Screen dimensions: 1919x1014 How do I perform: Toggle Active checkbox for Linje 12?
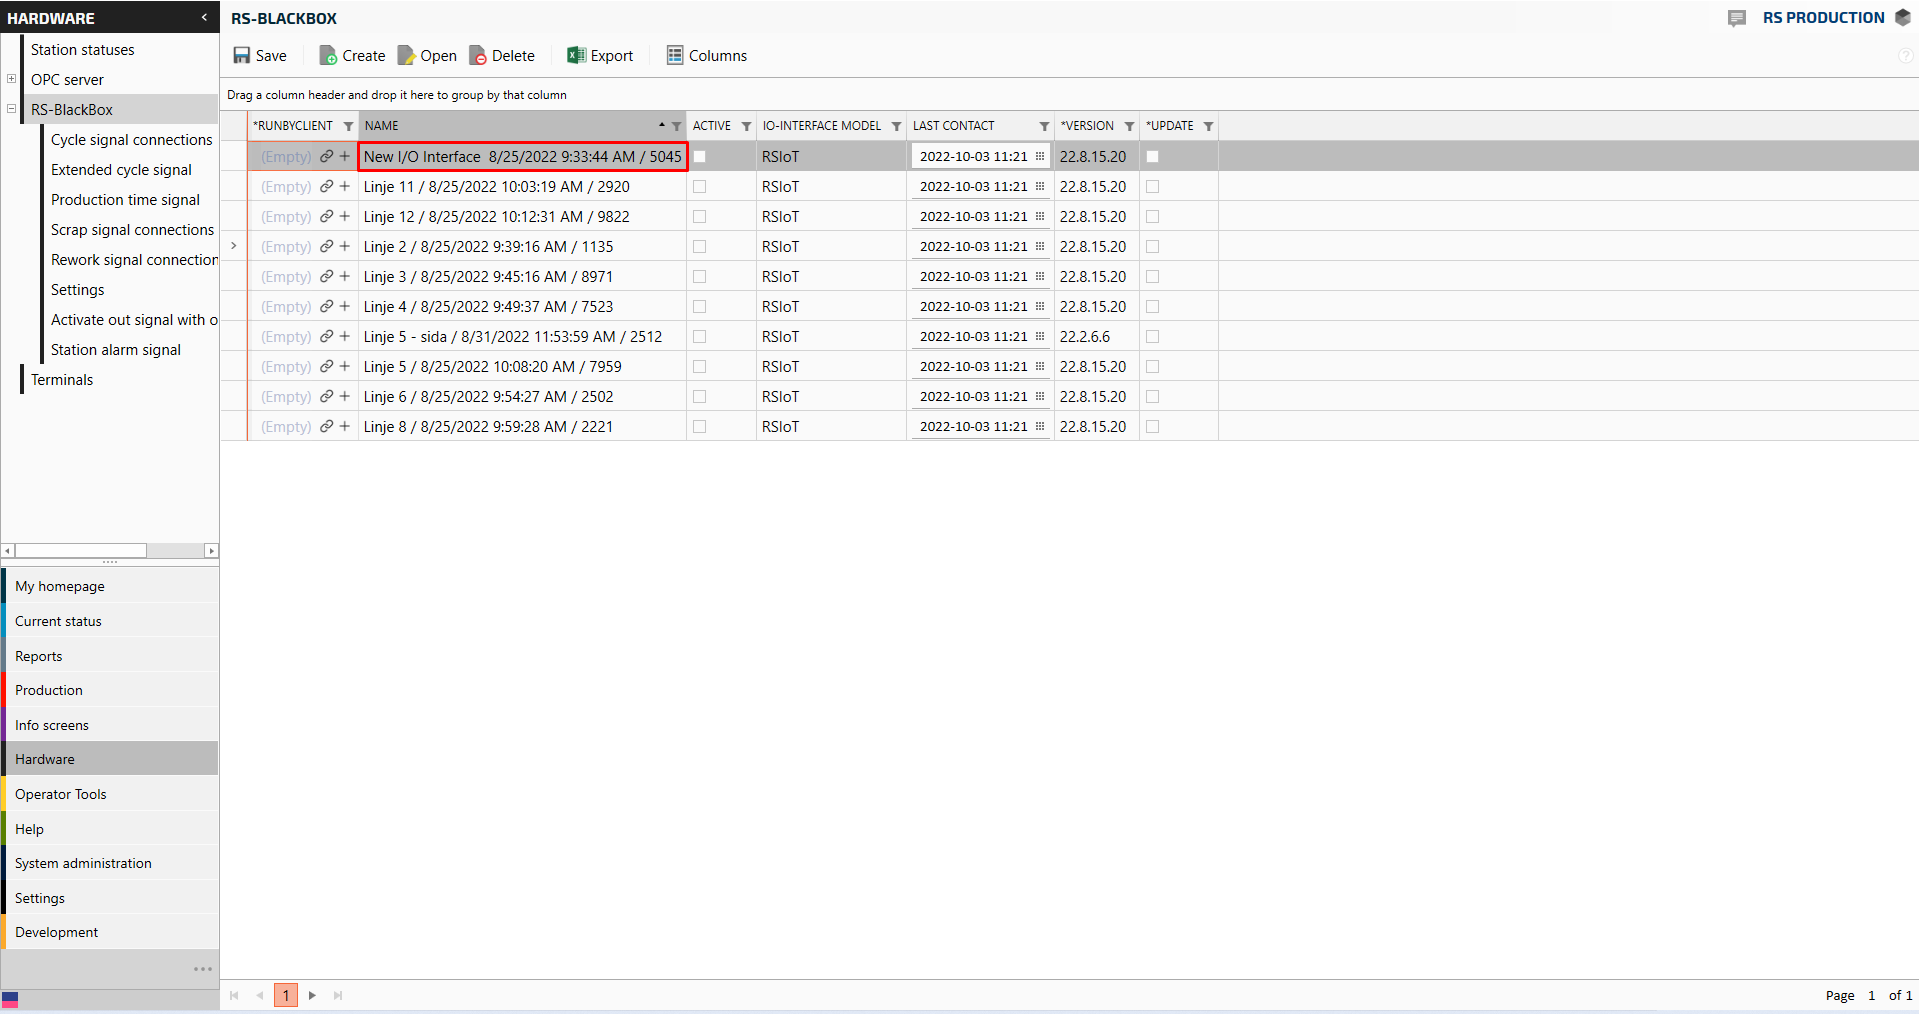(699, 216)
